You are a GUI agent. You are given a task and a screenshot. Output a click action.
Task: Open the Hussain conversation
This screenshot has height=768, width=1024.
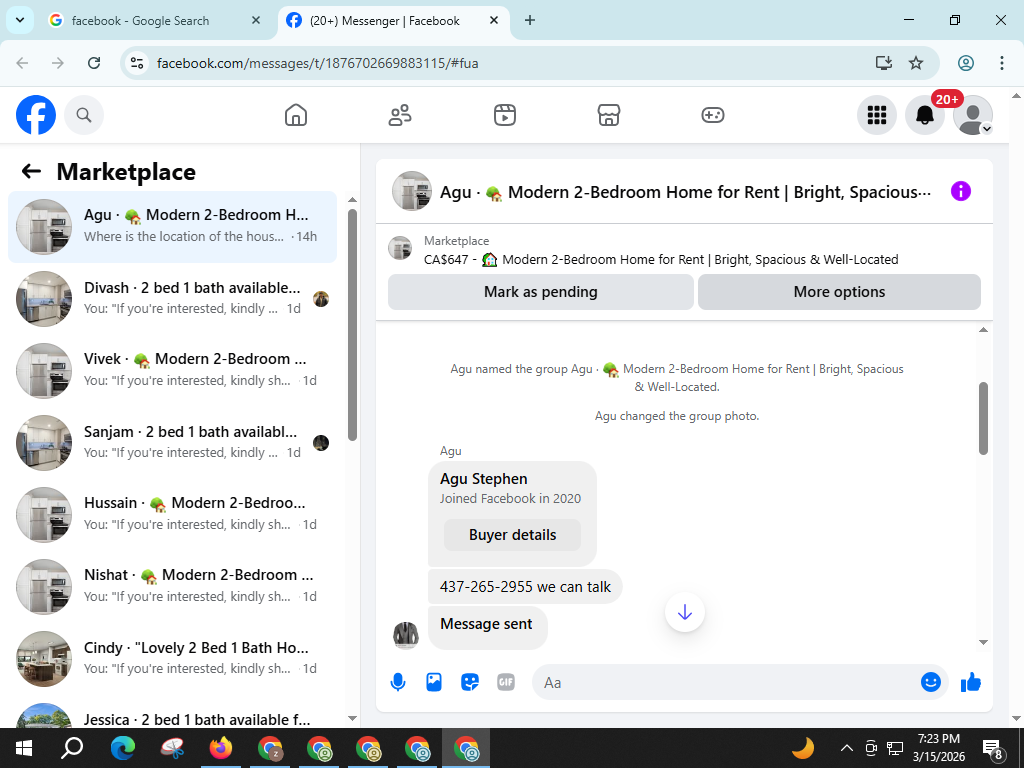coord(172,515)
